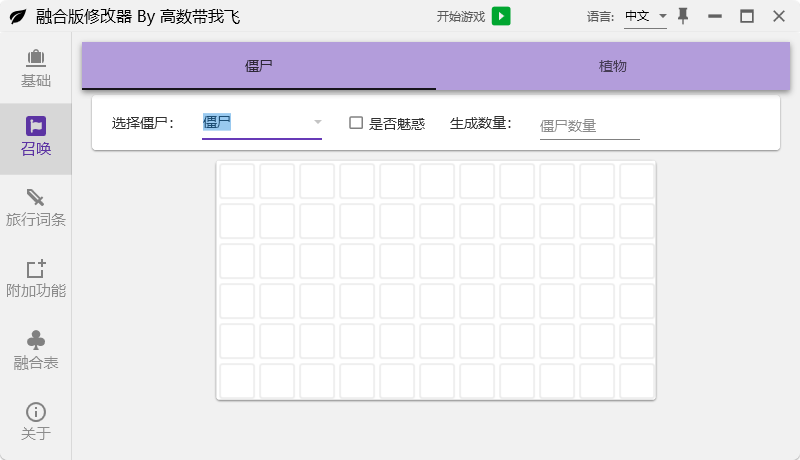
Task: Open the 语言 language dropdown
Action: pos(645,16)
